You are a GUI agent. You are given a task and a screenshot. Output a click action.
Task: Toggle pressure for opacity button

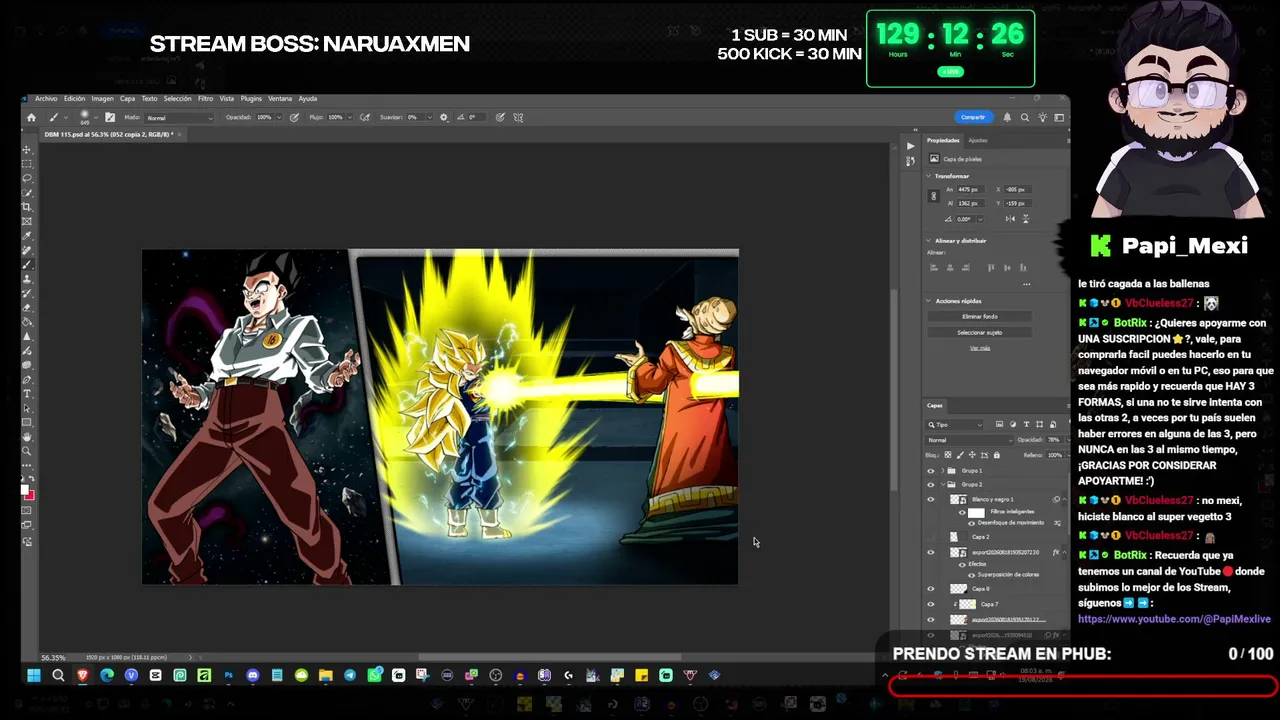click(294, 117)
